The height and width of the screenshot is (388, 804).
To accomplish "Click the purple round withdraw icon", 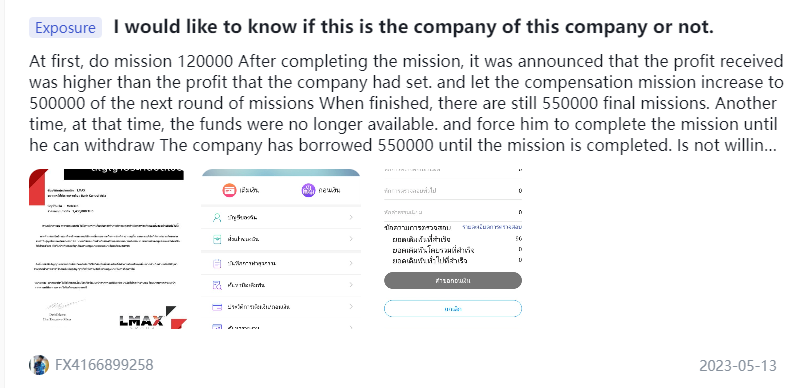I will pyautogui.click(x=308, y=190).
